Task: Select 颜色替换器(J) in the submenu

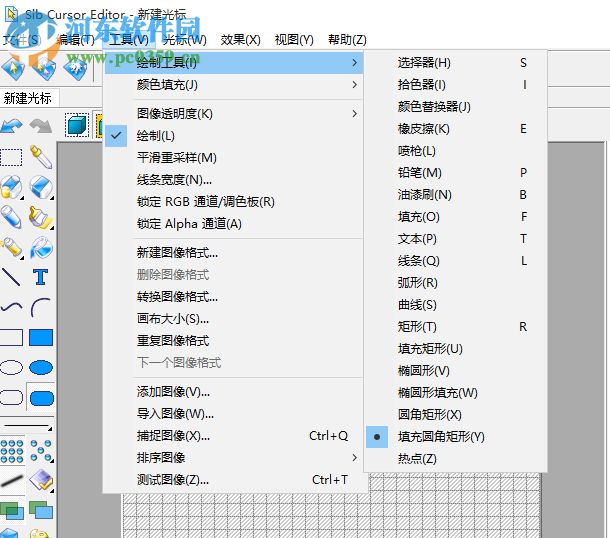Action: click(456, 107)
